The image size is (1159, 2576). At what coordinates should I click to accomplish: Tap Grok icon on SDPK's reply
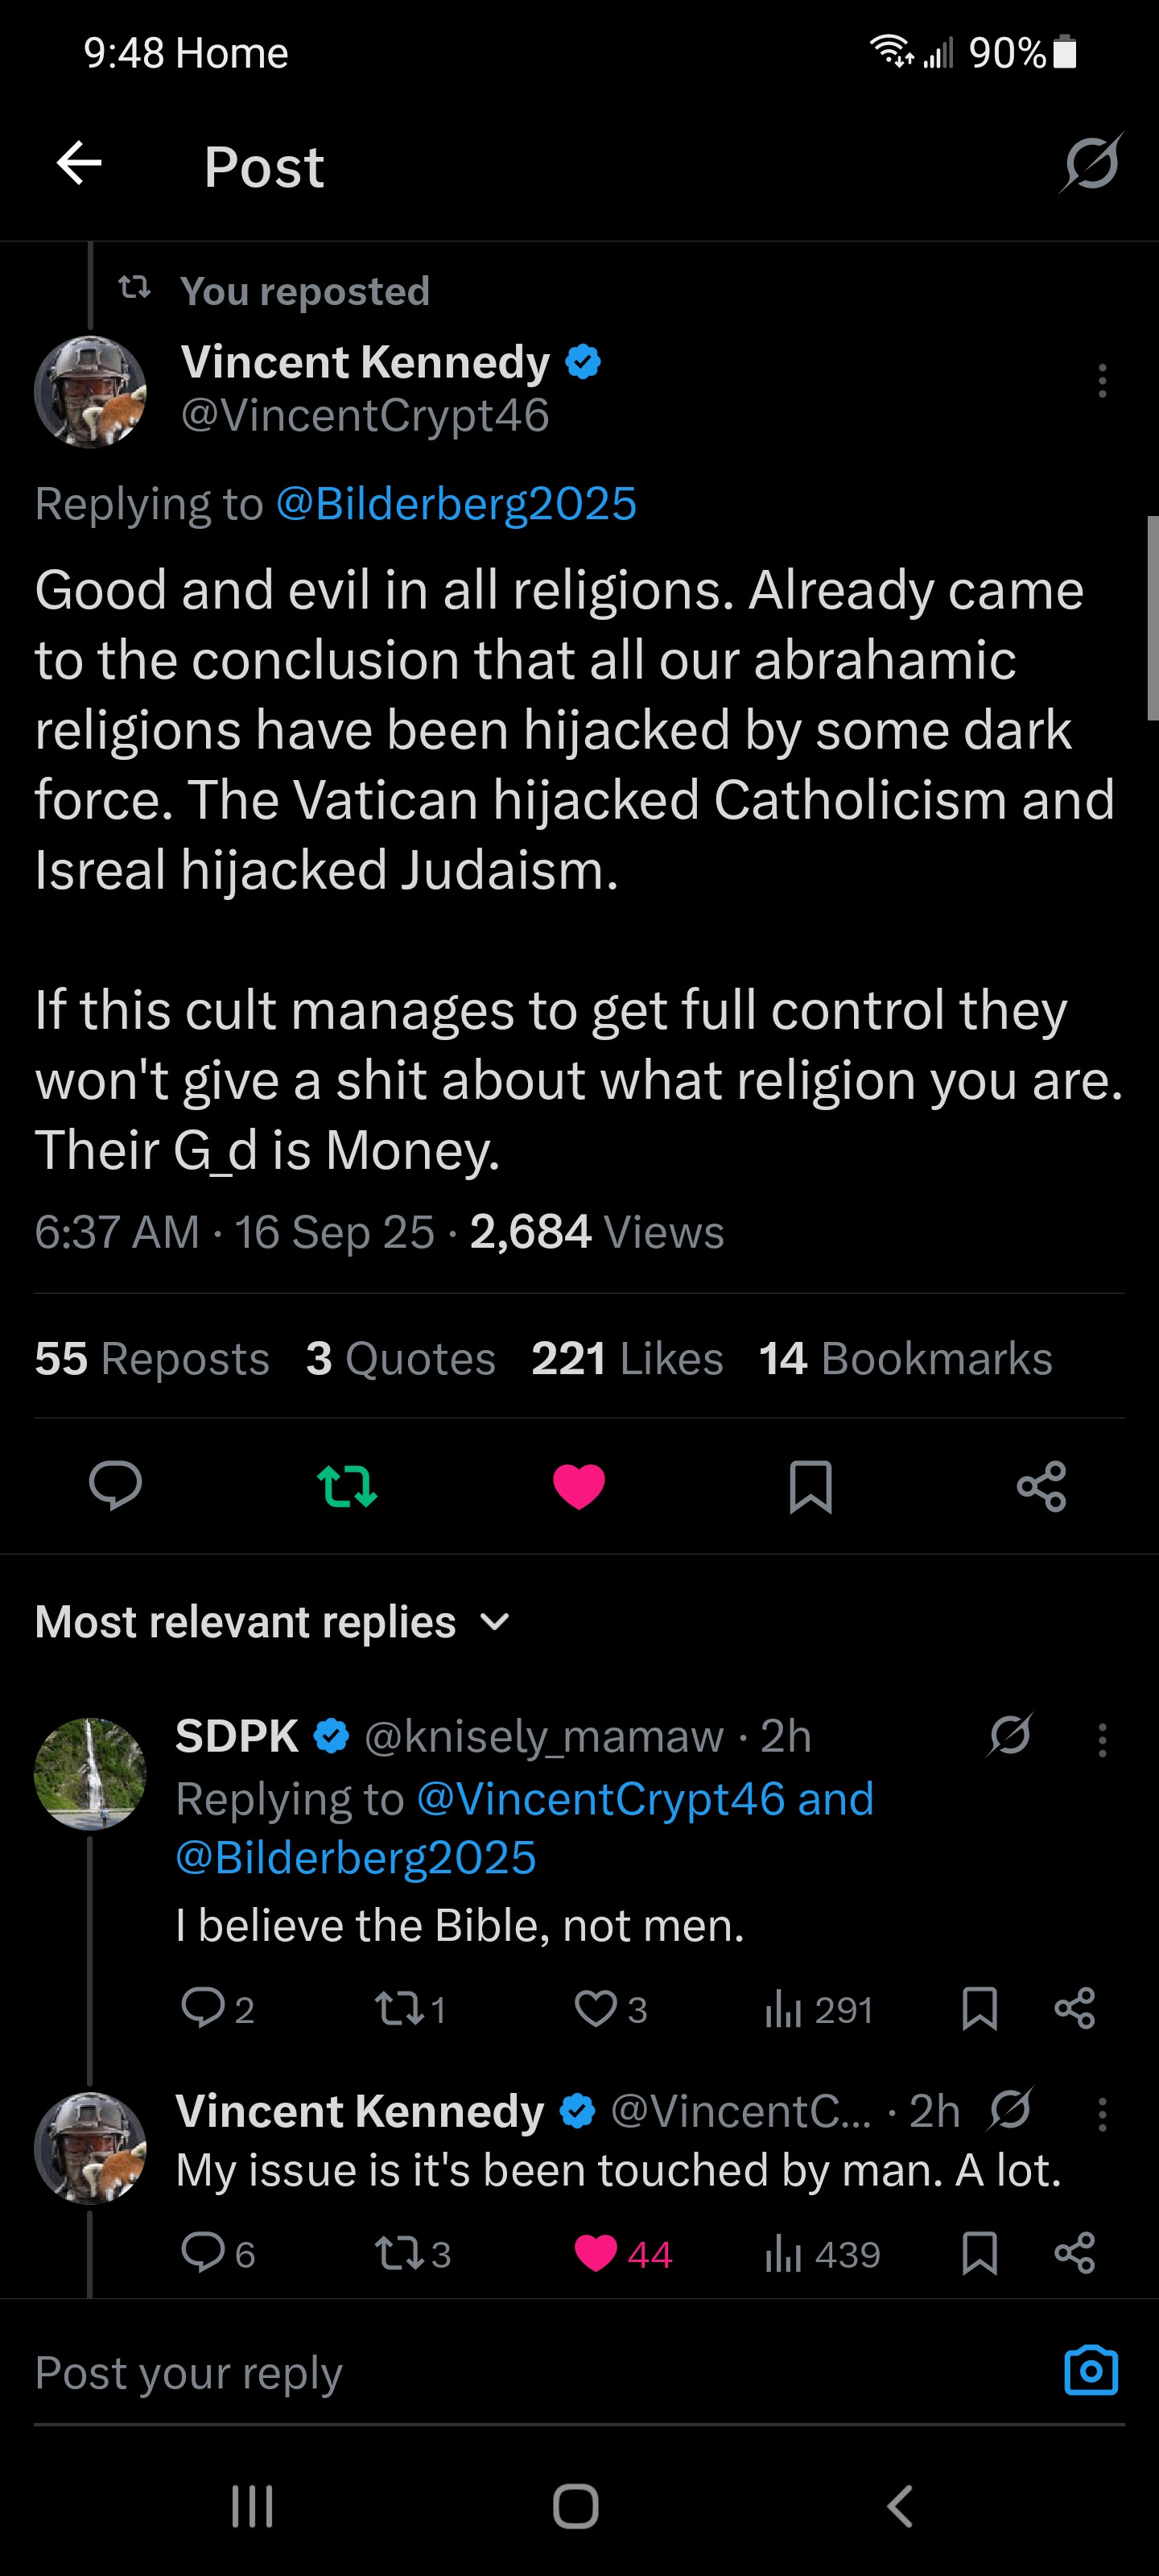1009,1736
